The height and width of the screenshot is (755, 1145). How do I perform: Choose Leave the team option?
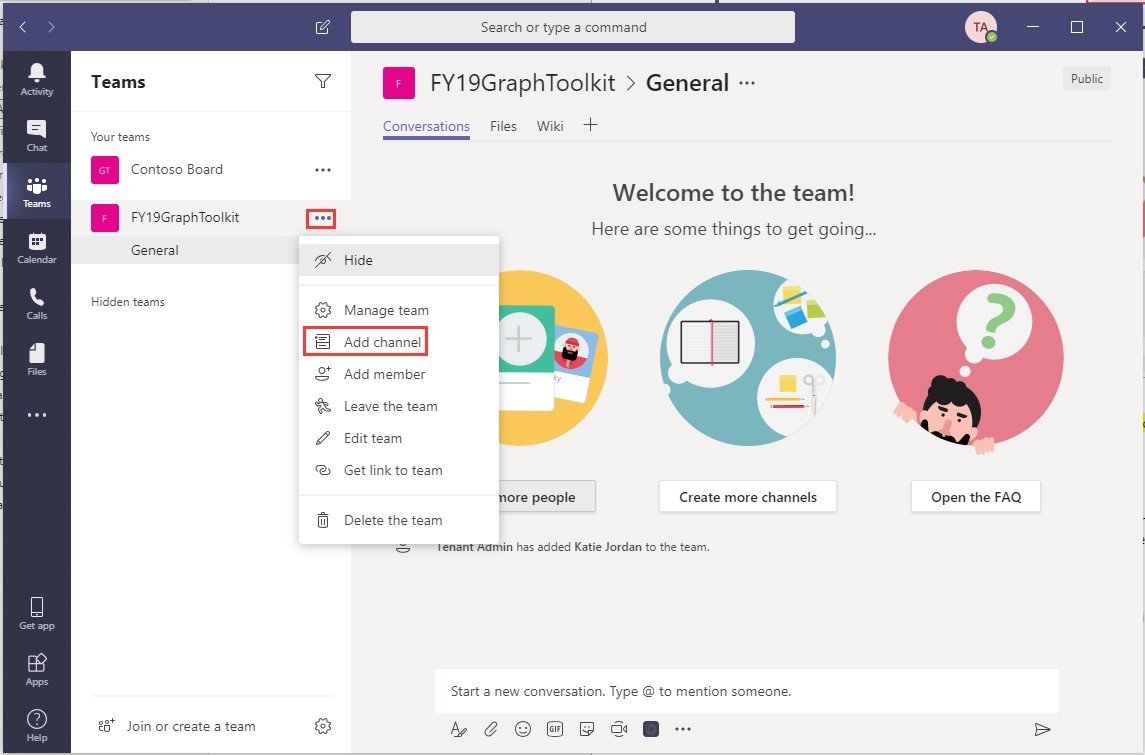(x=399, y=406)
